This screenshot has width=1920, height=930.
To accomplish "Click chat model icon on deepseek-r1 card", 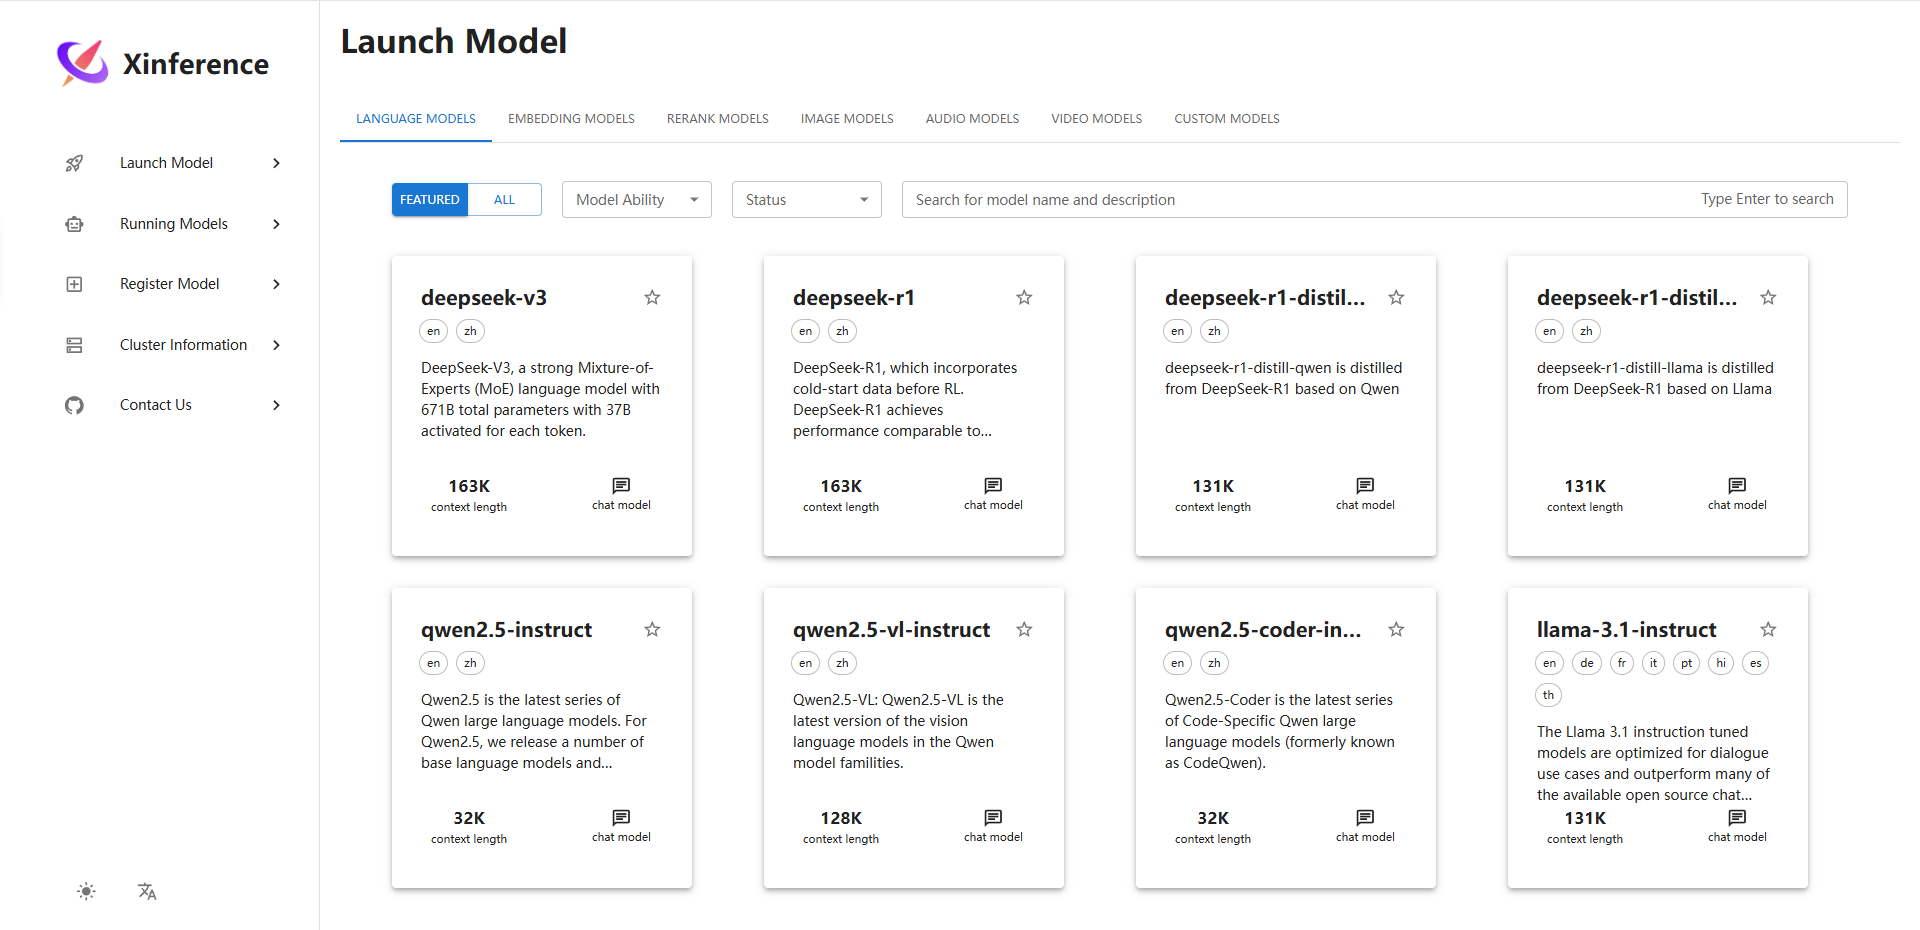I will click(x=993, y=485).
